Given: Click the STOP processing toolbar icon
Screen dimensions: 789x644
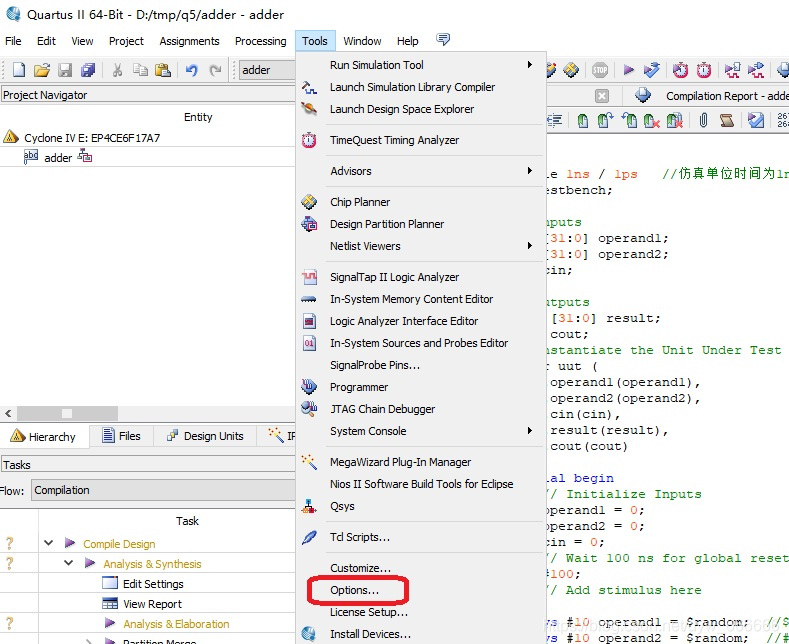Looking at the screenshot, I should pos(600,69).
